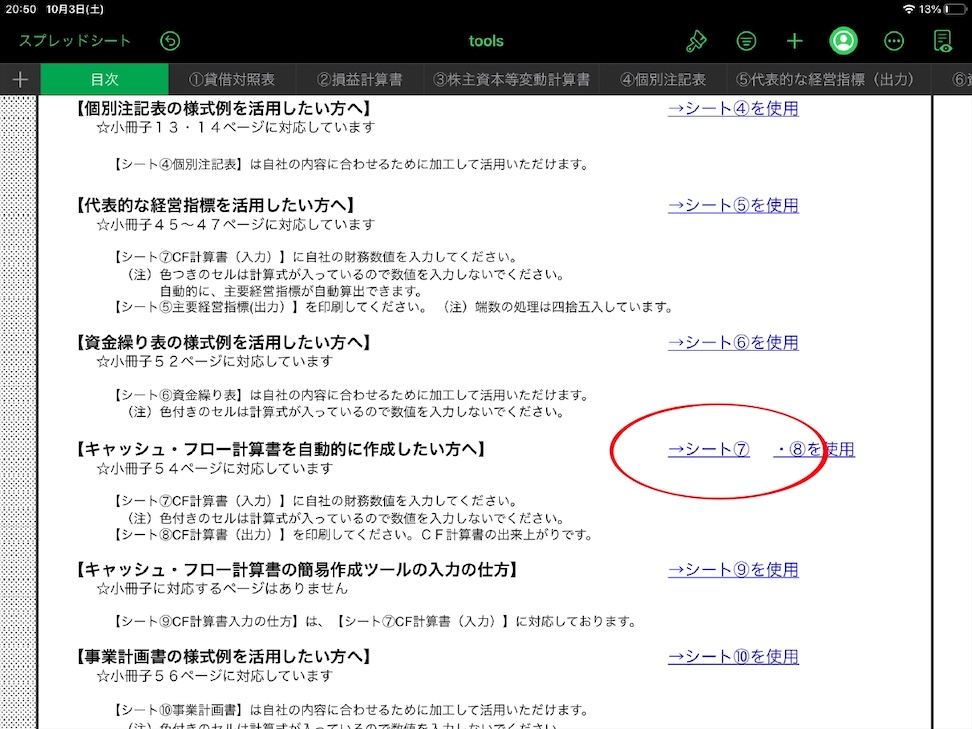Open the Collaborate person icon
This screenshot has width=972, height=729.
click(x=844, y=41)
